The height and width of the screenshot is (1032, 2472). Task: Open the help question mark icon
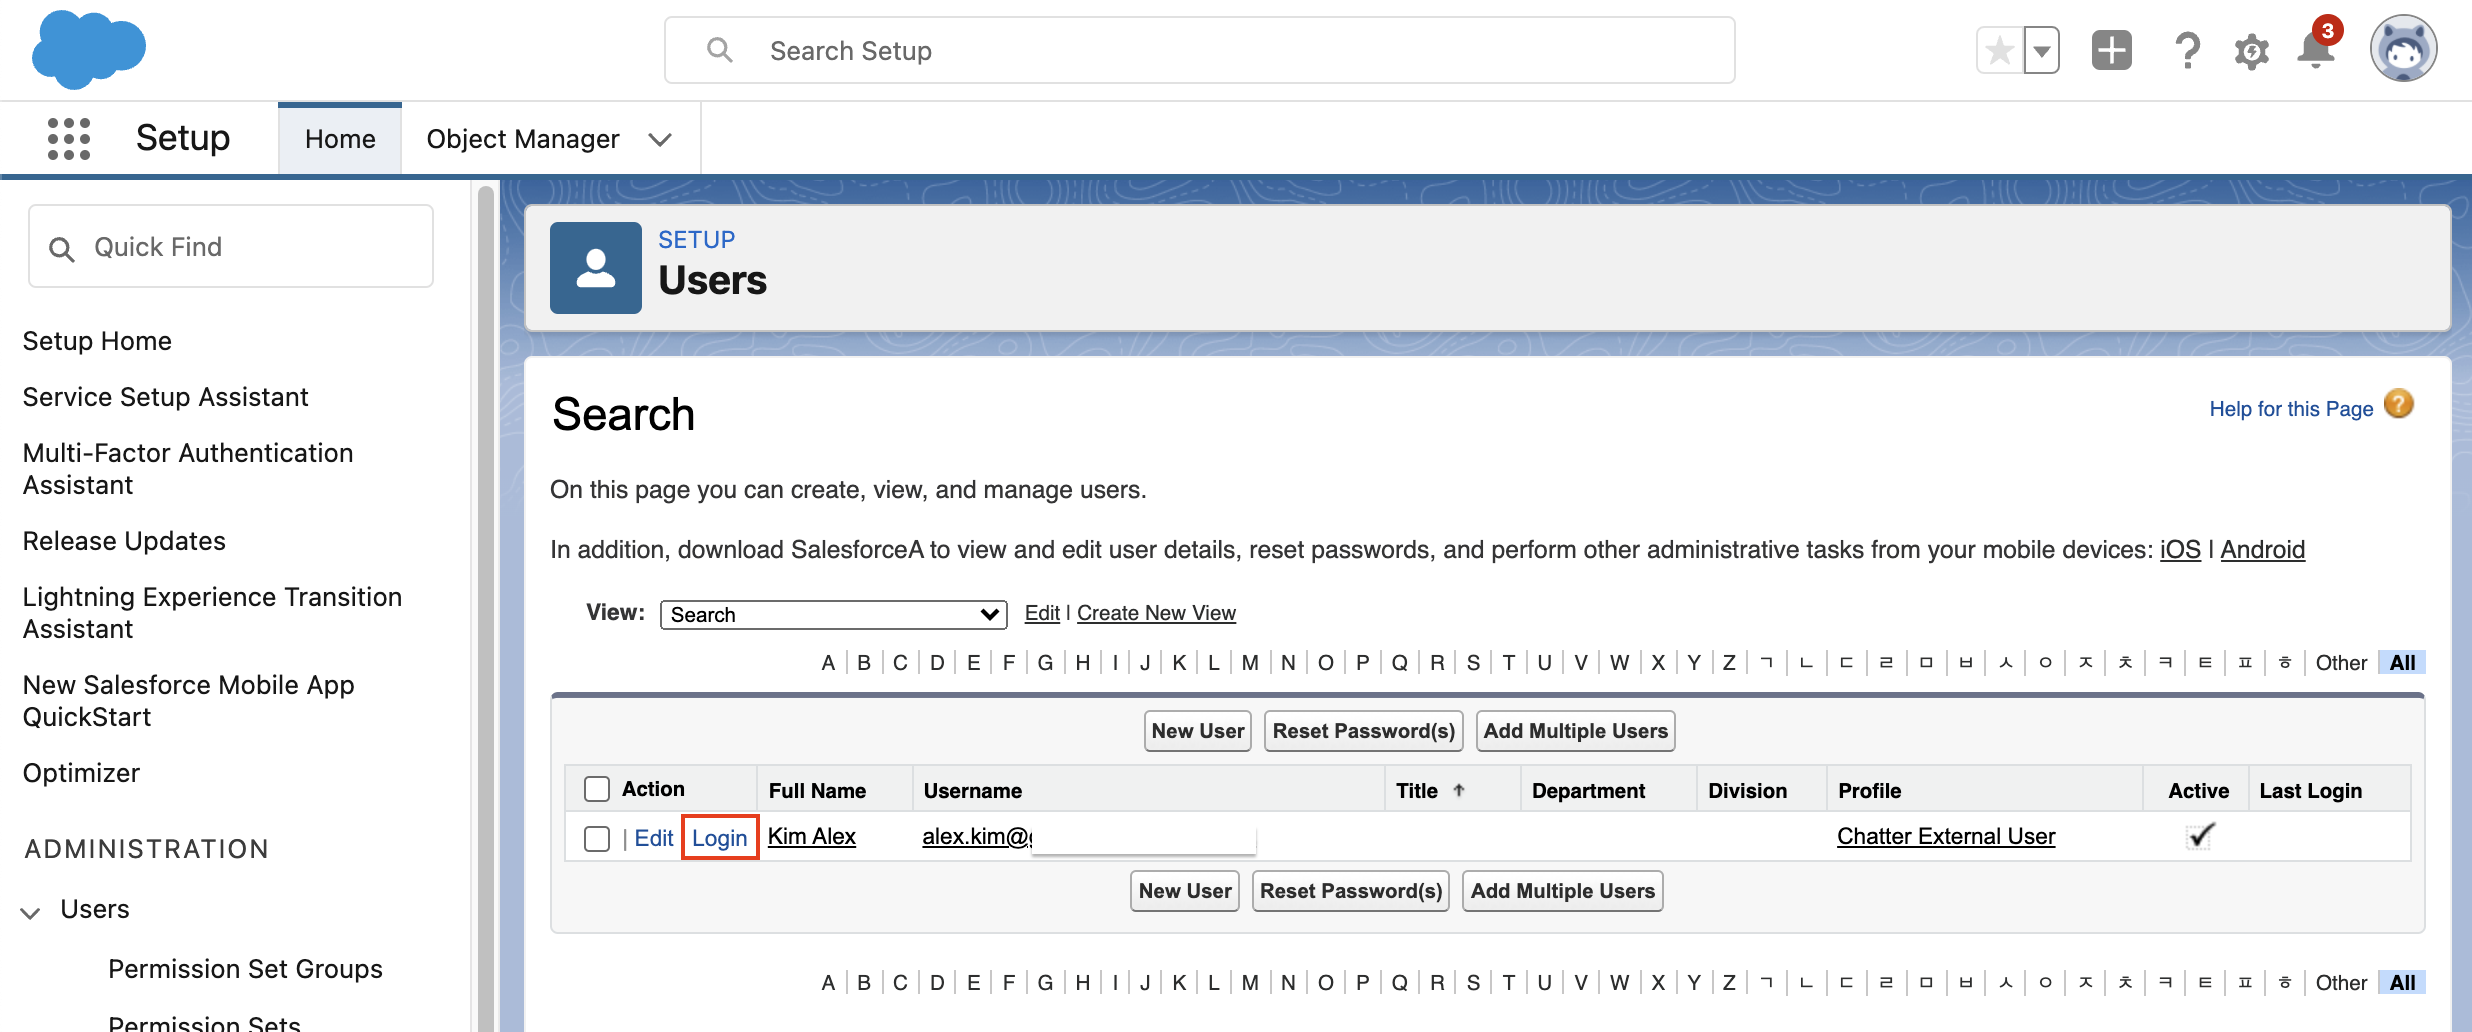pos(2187,50)
